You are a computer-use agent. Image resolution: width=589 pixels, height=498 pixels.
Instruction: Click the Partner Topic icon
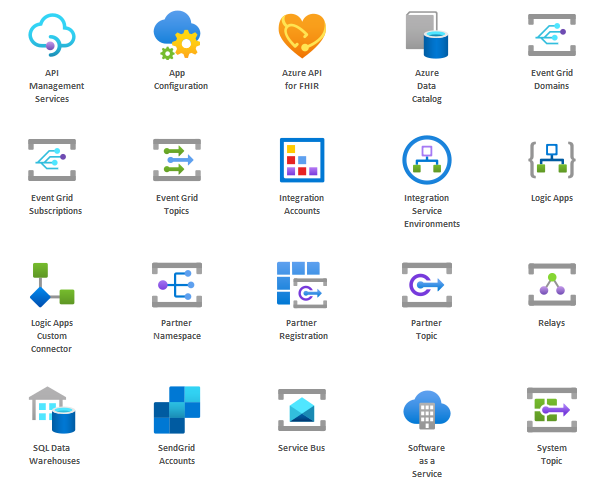[427, 285]
